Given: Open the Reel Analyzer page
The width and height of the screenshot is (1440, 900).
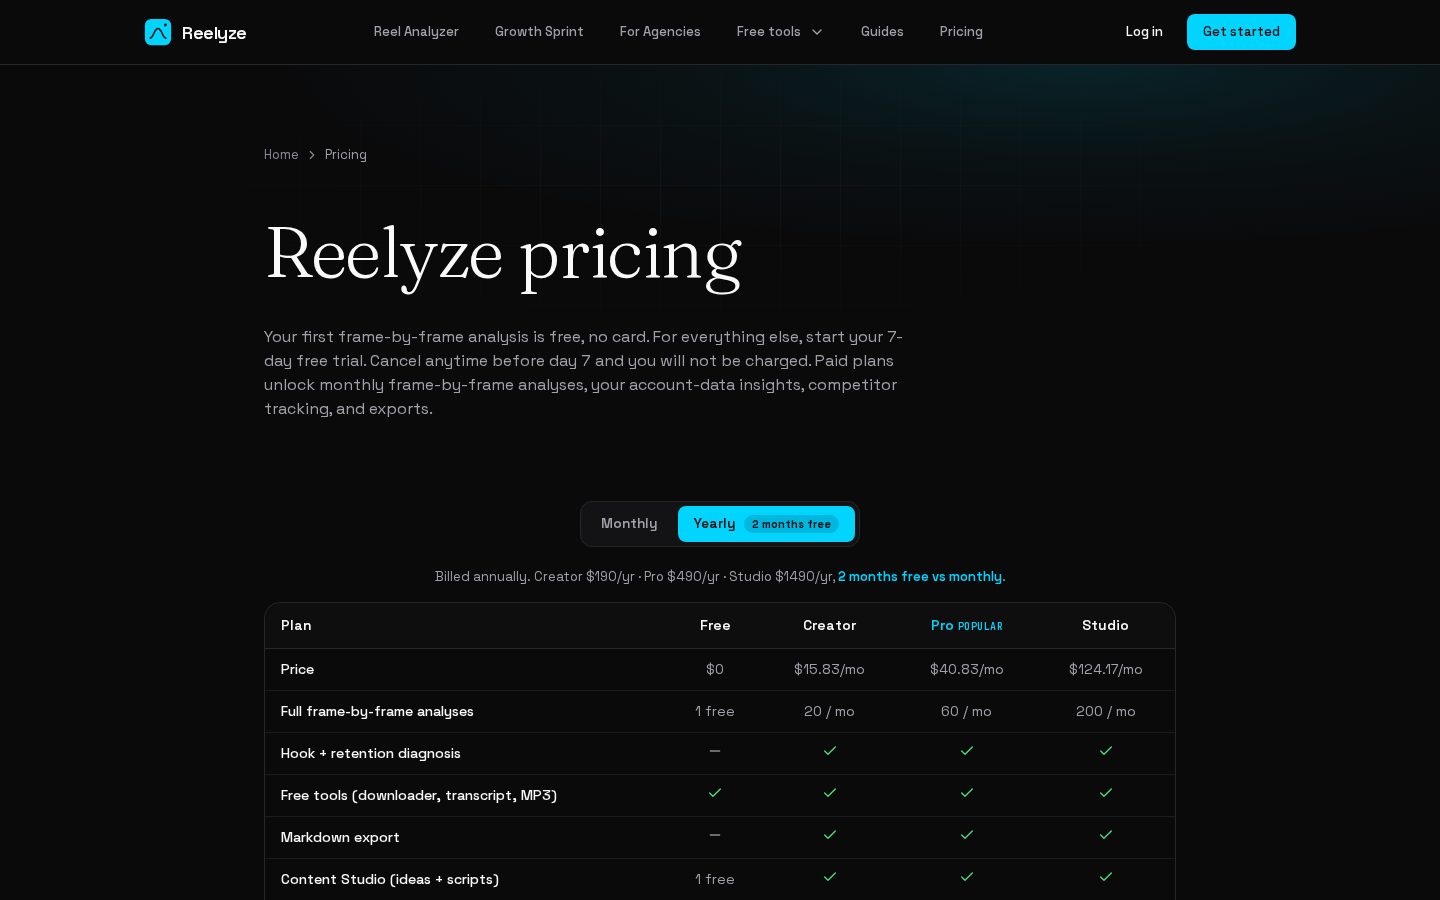Looking at the screenshot, I should (x=416, y=32).
